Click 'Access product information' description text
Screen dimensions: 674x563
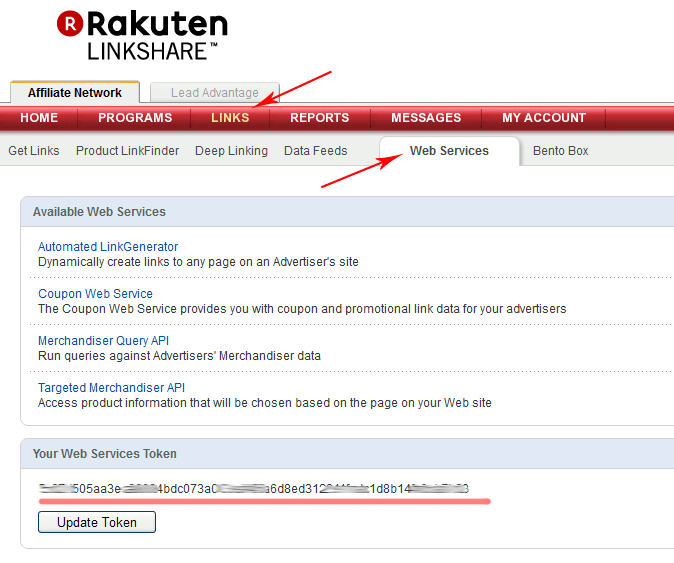265,403
